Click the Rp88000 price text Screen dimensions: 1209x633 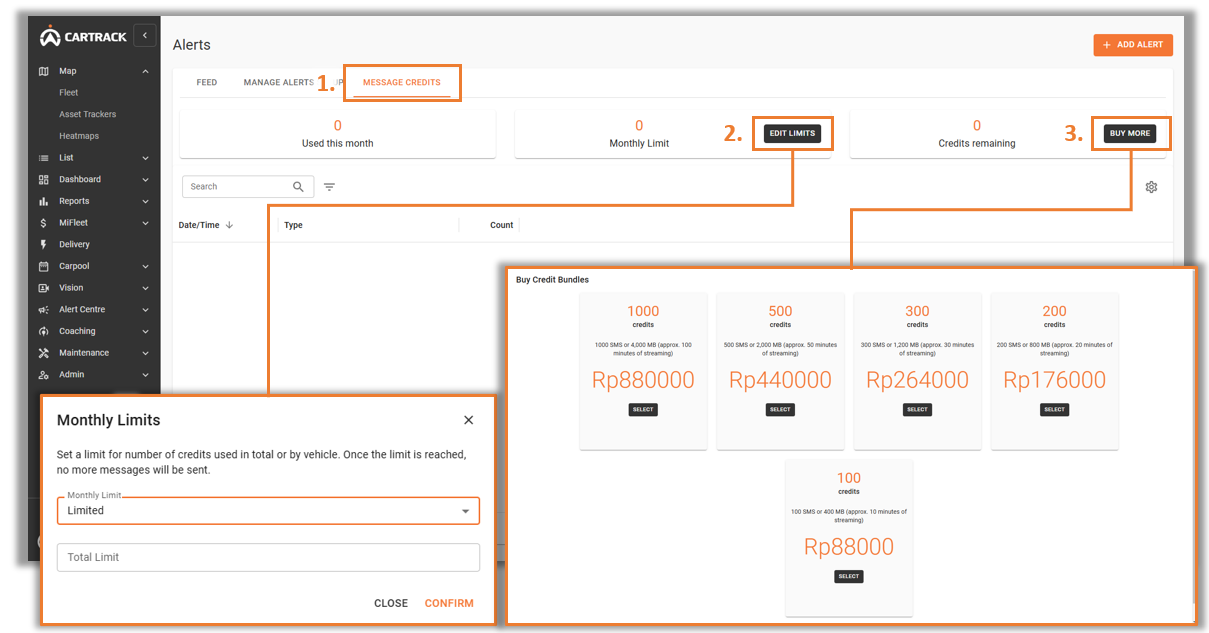pyautogui.click(x=849, y=547)
